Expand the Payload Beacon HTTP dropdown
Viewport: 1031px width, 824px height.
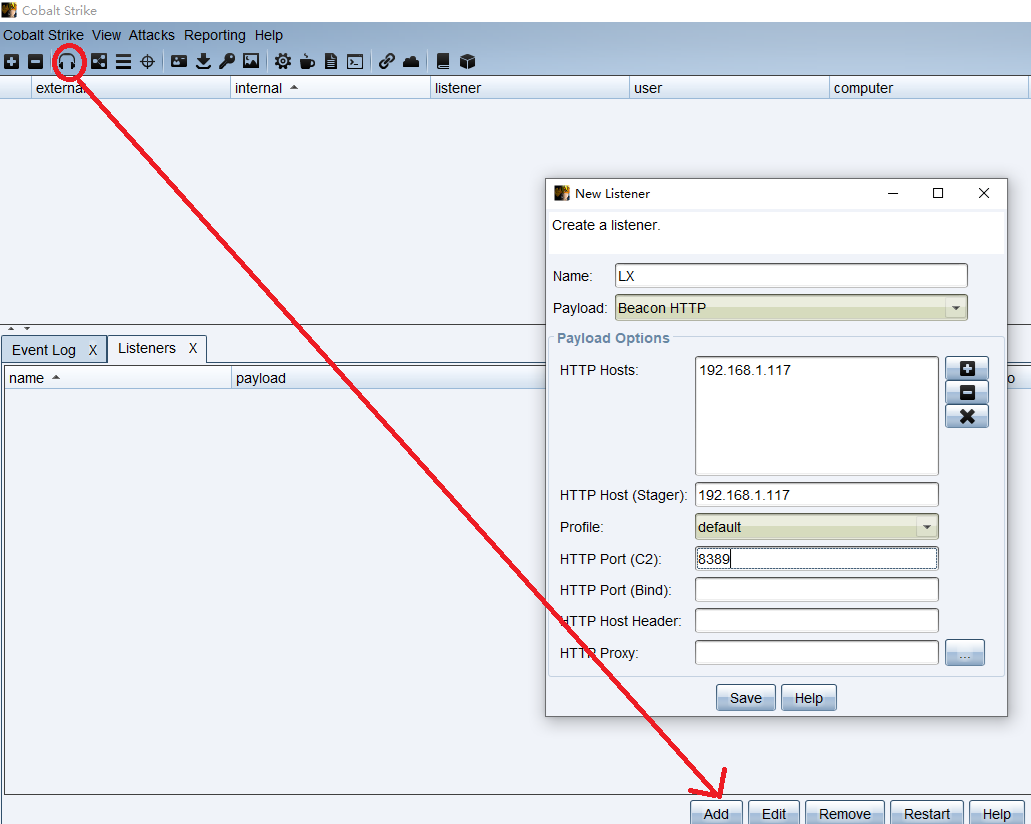click(955, 308)
